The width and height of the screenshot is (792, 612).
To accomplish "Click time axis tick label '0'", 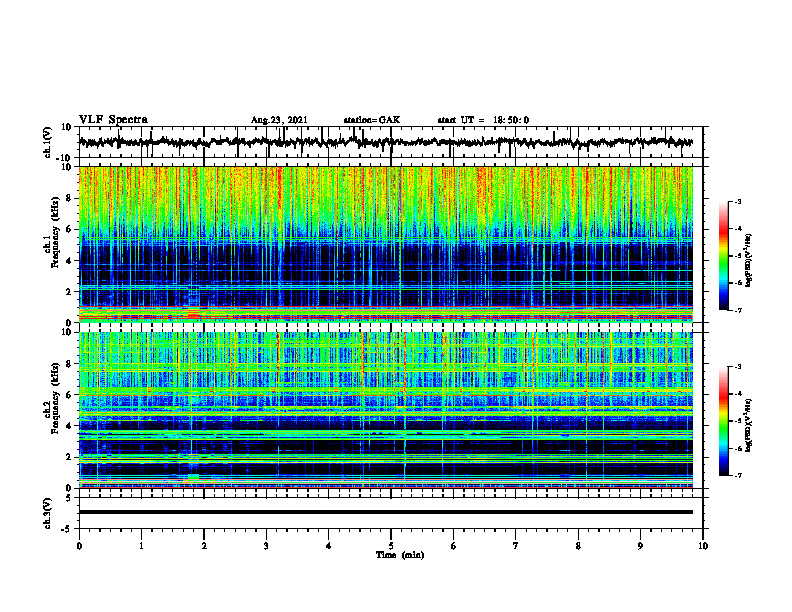I will [x=79, y=546].
